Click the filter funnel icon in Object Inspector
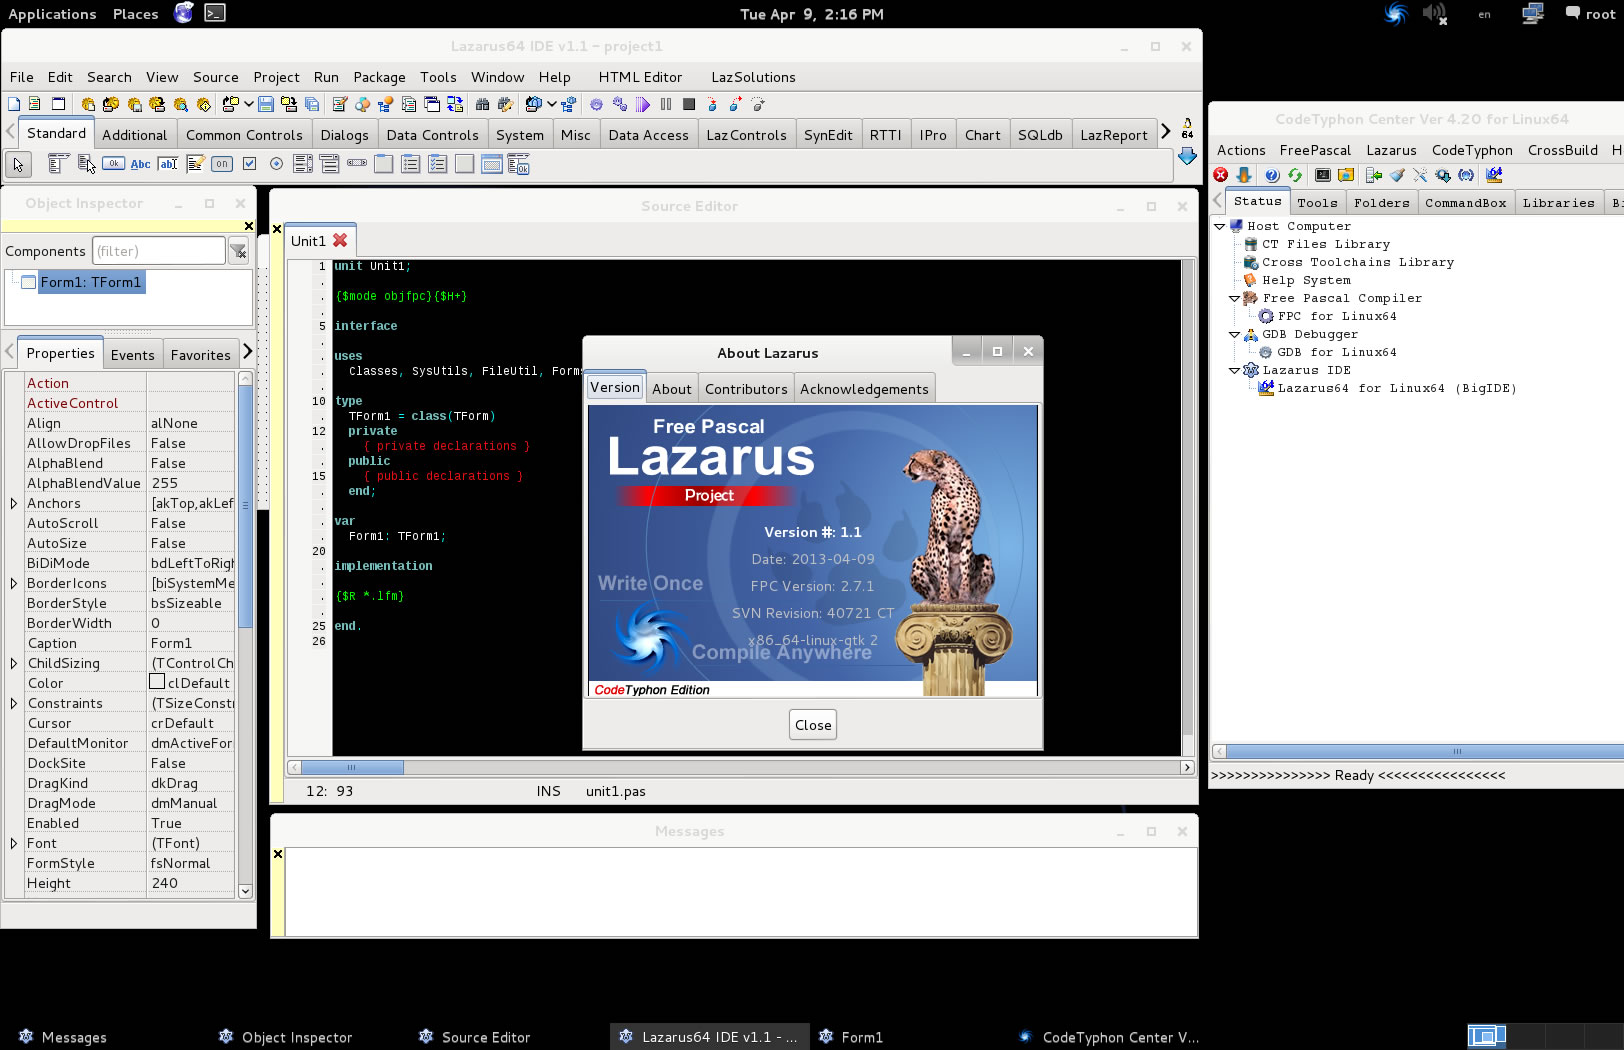The height and width of the screenshot is (1050, 1624). (238, 251)
